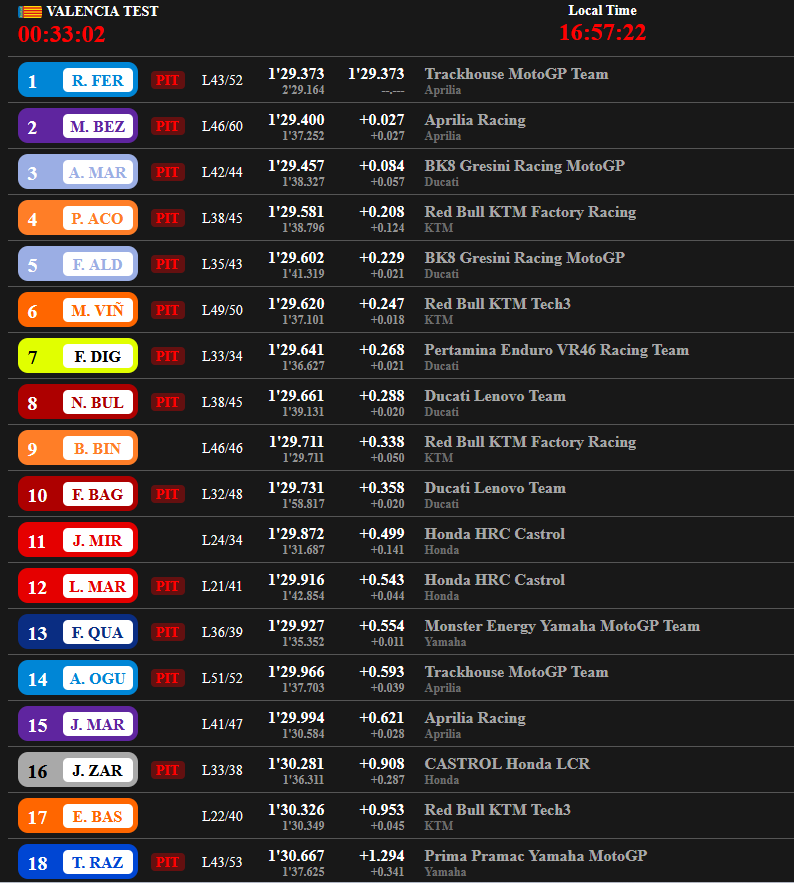
Task: Click PIT indicator in N. BUL row
Action: (x=167, y=402)
